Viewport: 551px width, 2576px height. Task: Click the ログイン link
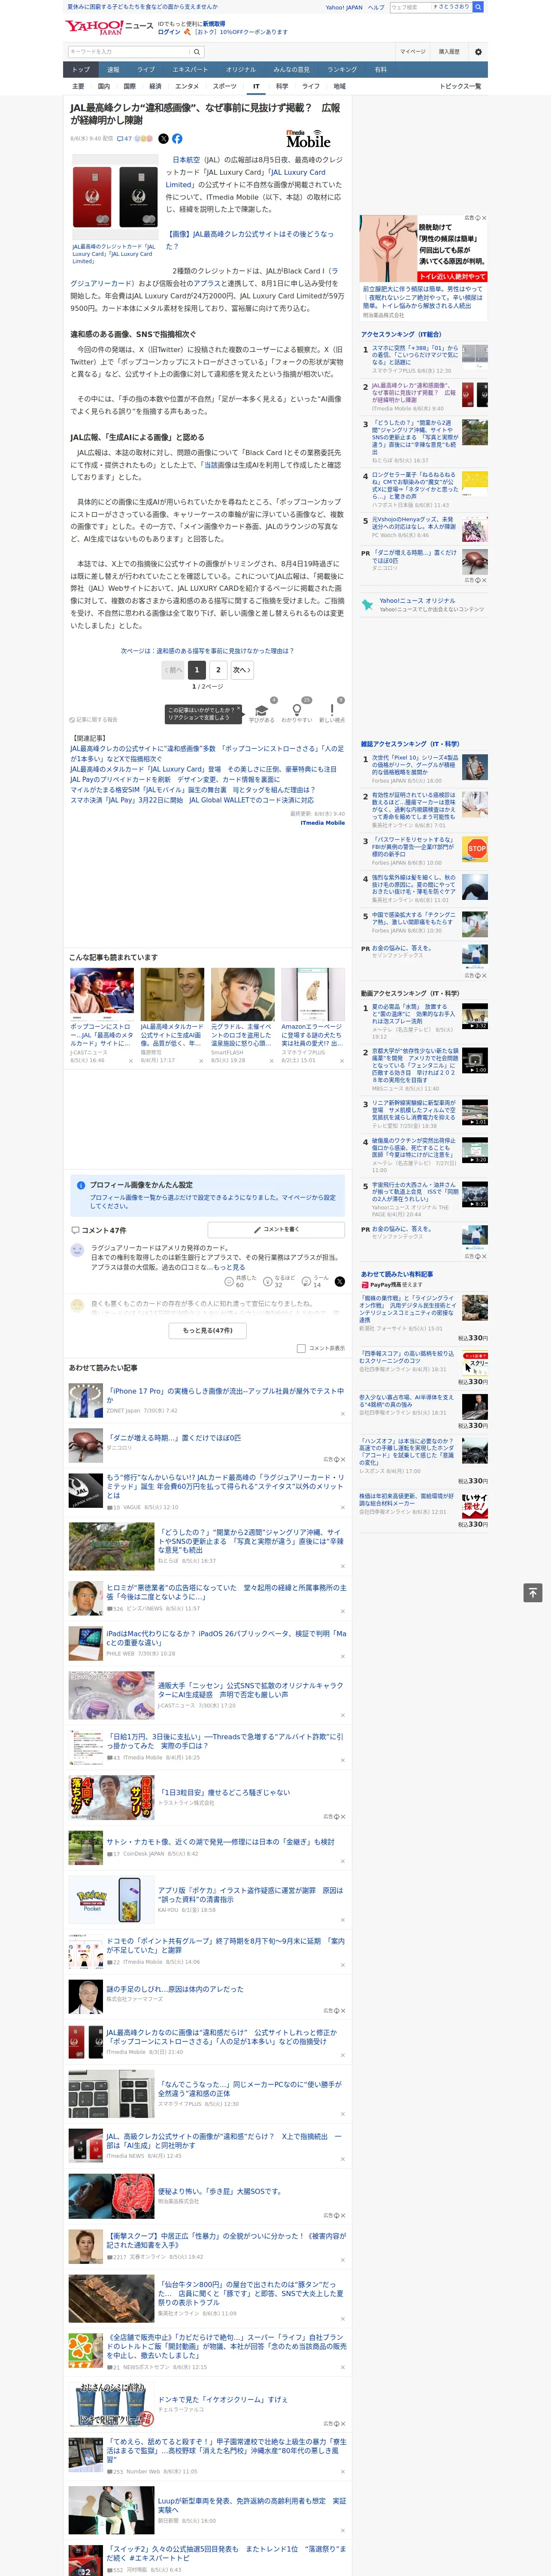click(169, 32)
